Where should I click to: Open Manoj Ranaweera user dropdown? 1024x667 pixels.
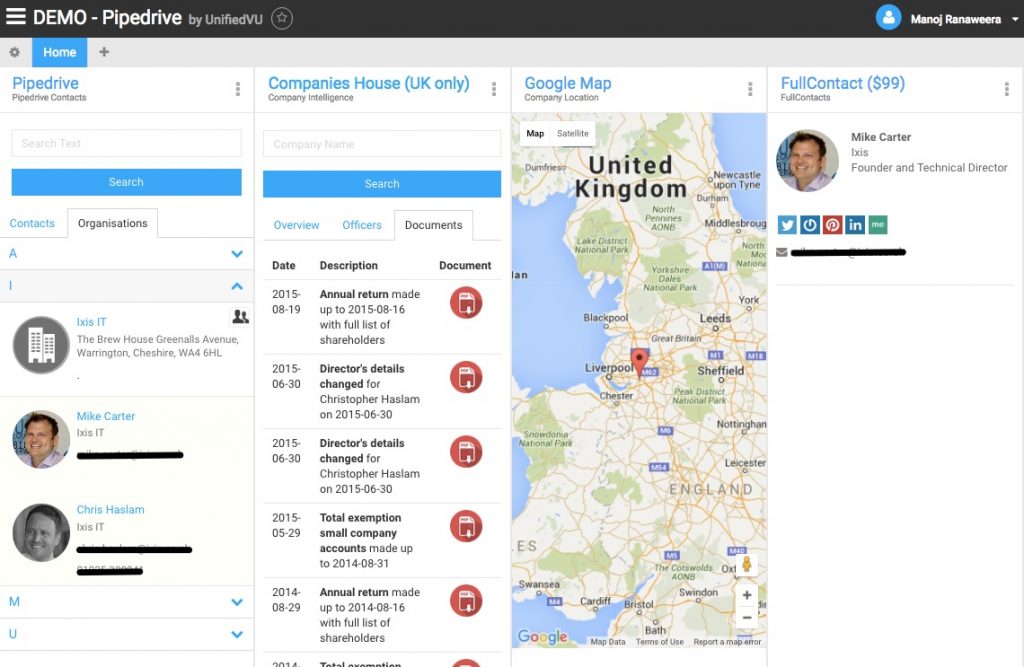(x=1012, y=20)
